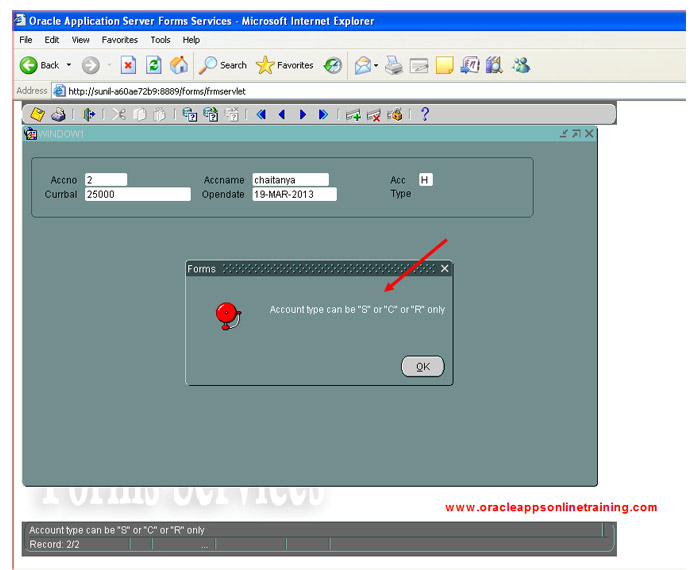700x570 pixels.
Task: Click the WINDOW1 title icon
Action: pyautogui.click(x=31, y=133)
